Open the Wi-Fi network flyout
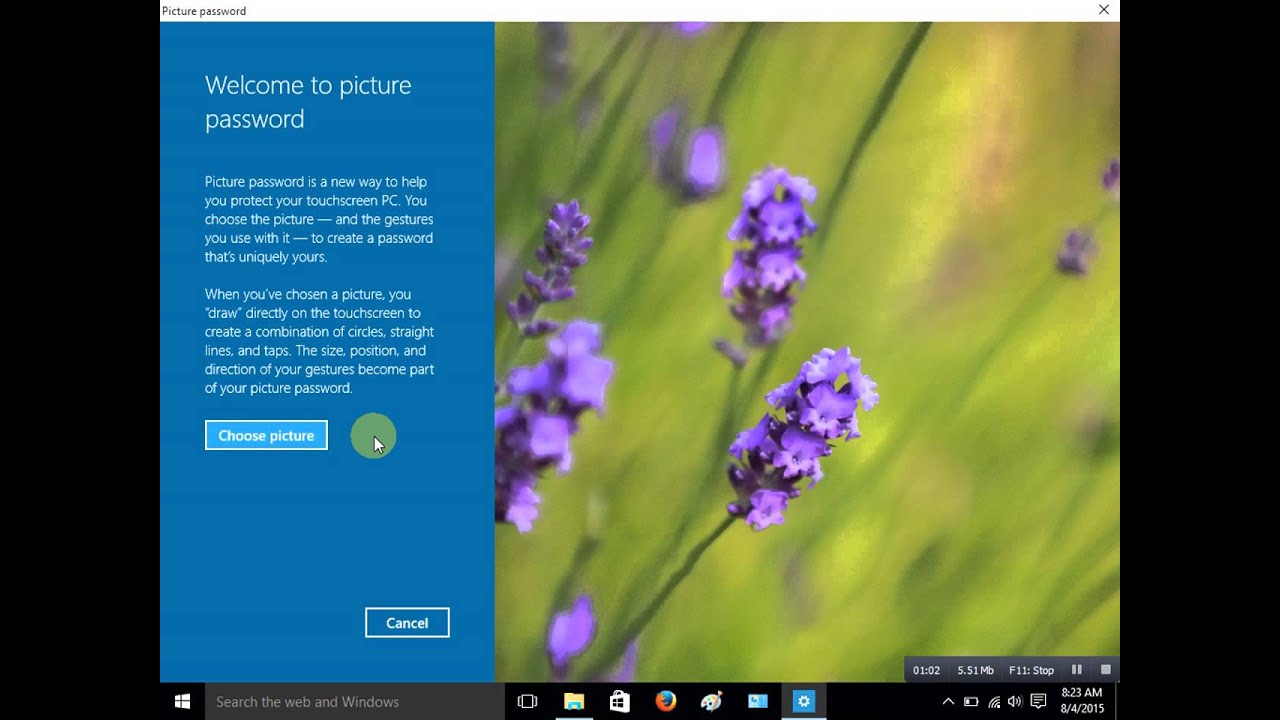This screenshot has width=1280, height=720. pyautogui.click(x=994, y=701)
